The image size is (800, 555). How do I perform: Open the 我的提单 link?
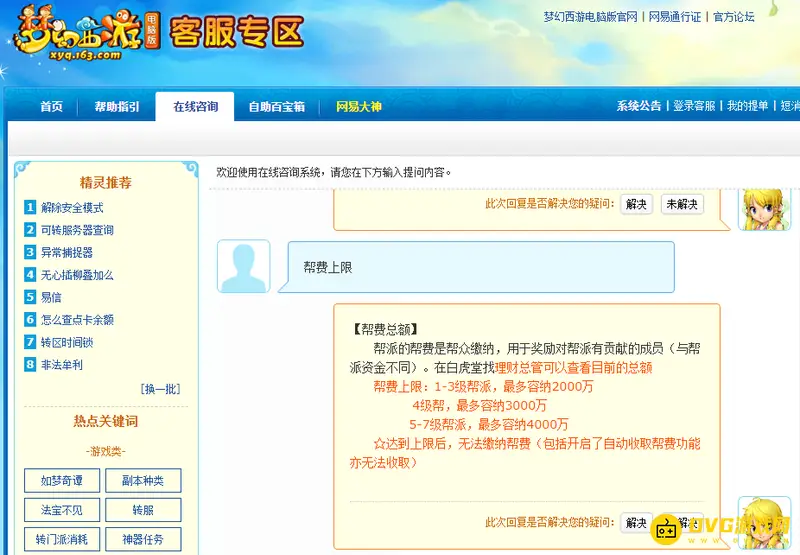[747, 106]
